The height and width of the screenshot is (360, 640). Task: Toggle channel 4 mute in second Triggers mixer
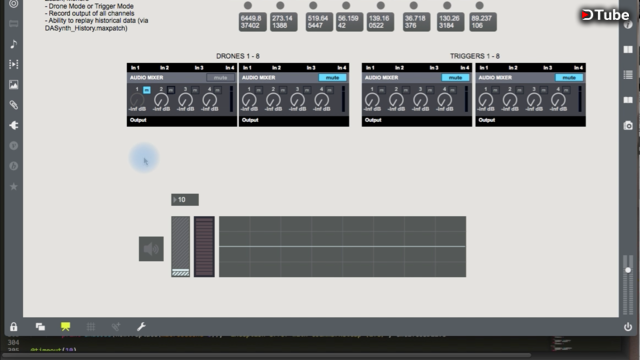point(567,90)
